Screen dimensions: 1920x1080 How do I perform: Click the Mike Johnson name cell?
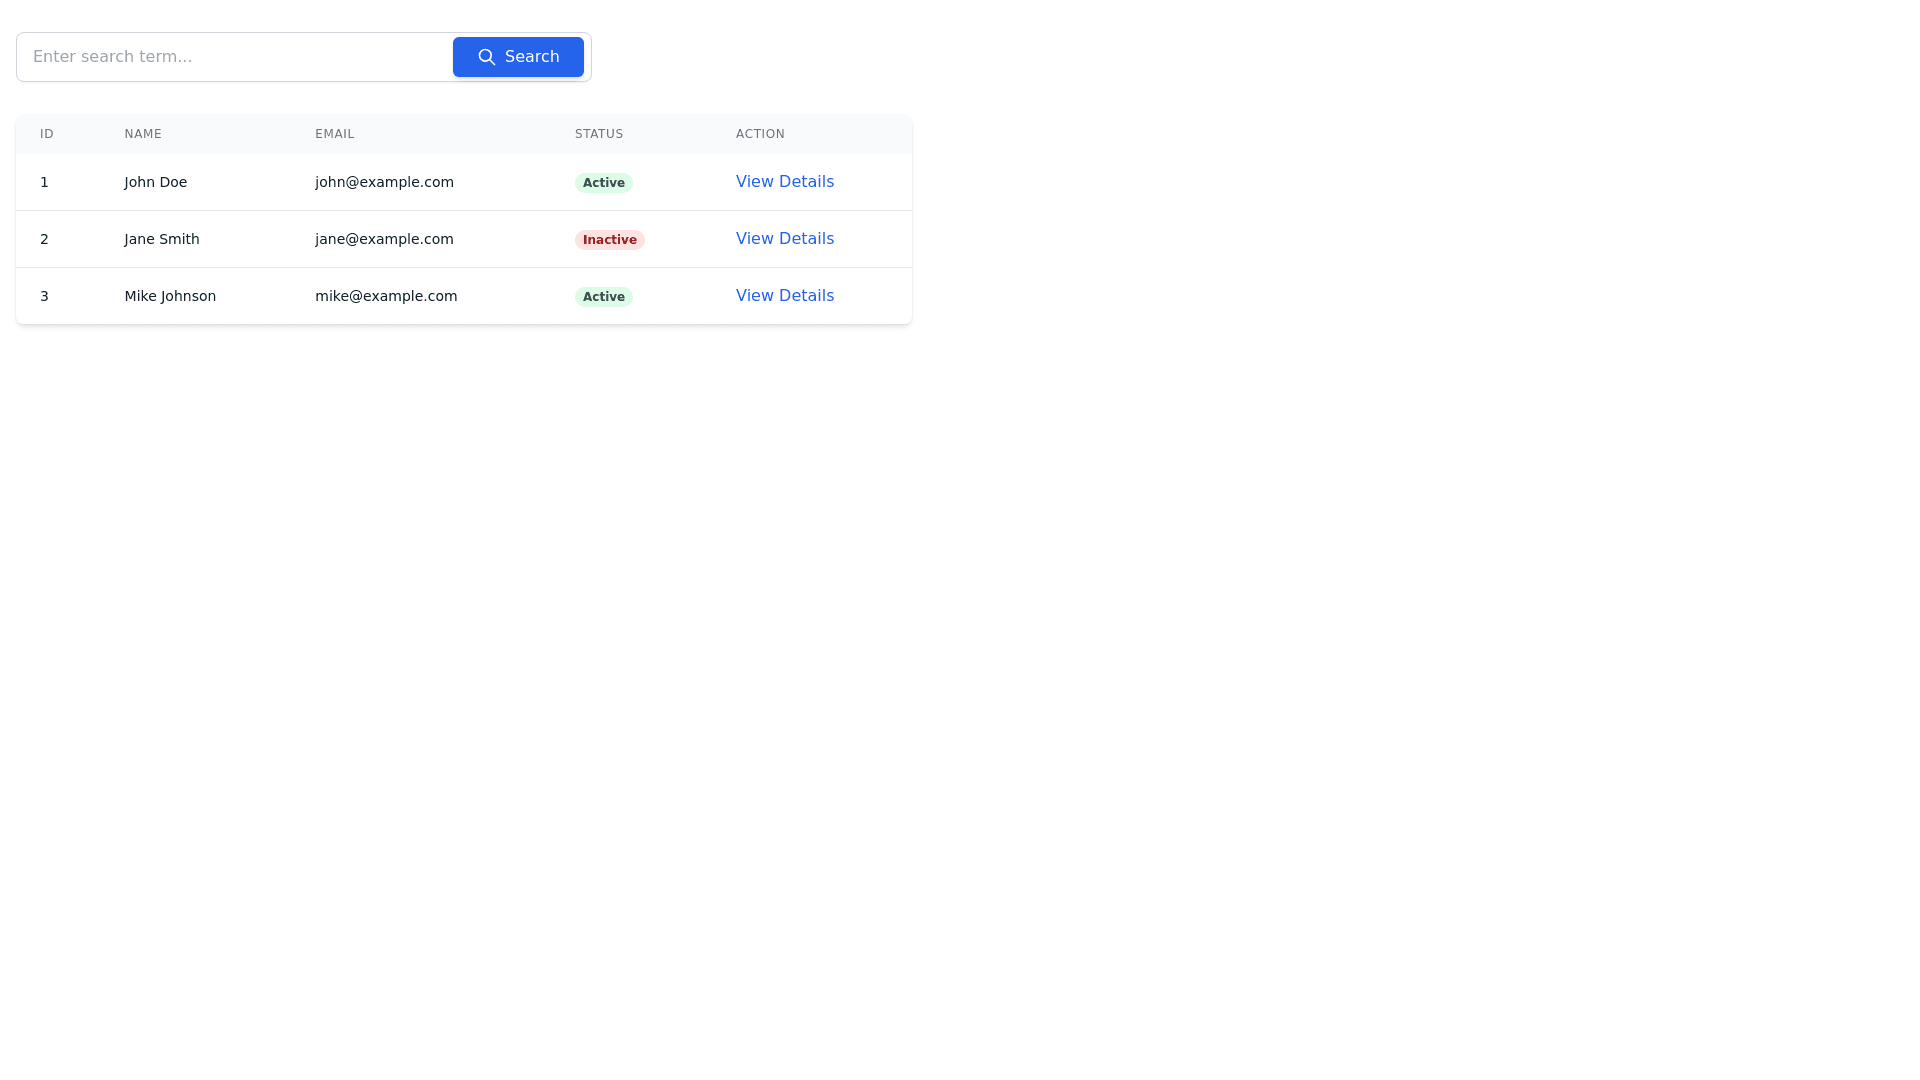coord(170,296)
